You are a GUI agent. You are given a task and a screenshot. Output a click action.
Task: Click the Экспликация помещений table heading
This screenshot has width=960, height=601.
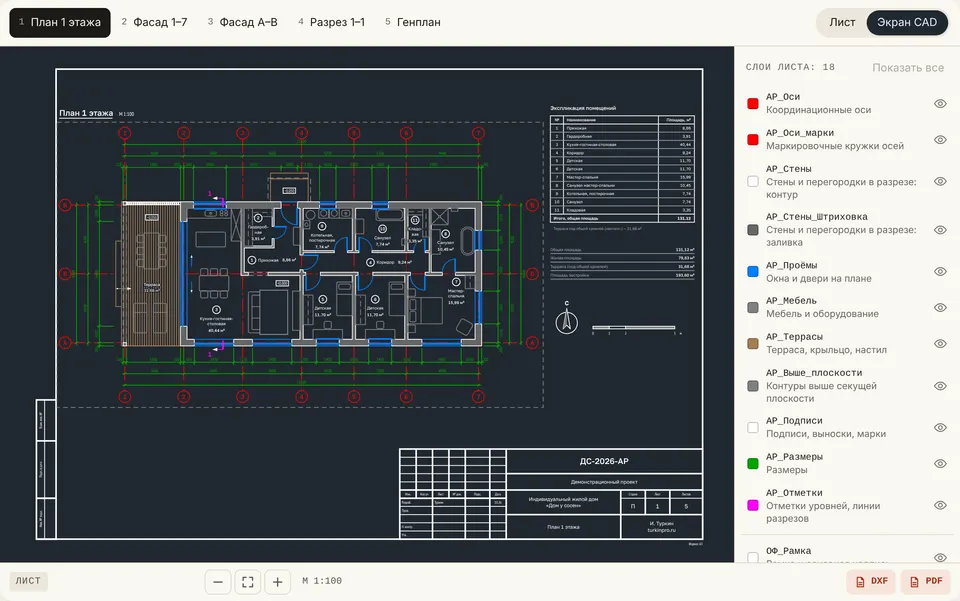(583, 108)
